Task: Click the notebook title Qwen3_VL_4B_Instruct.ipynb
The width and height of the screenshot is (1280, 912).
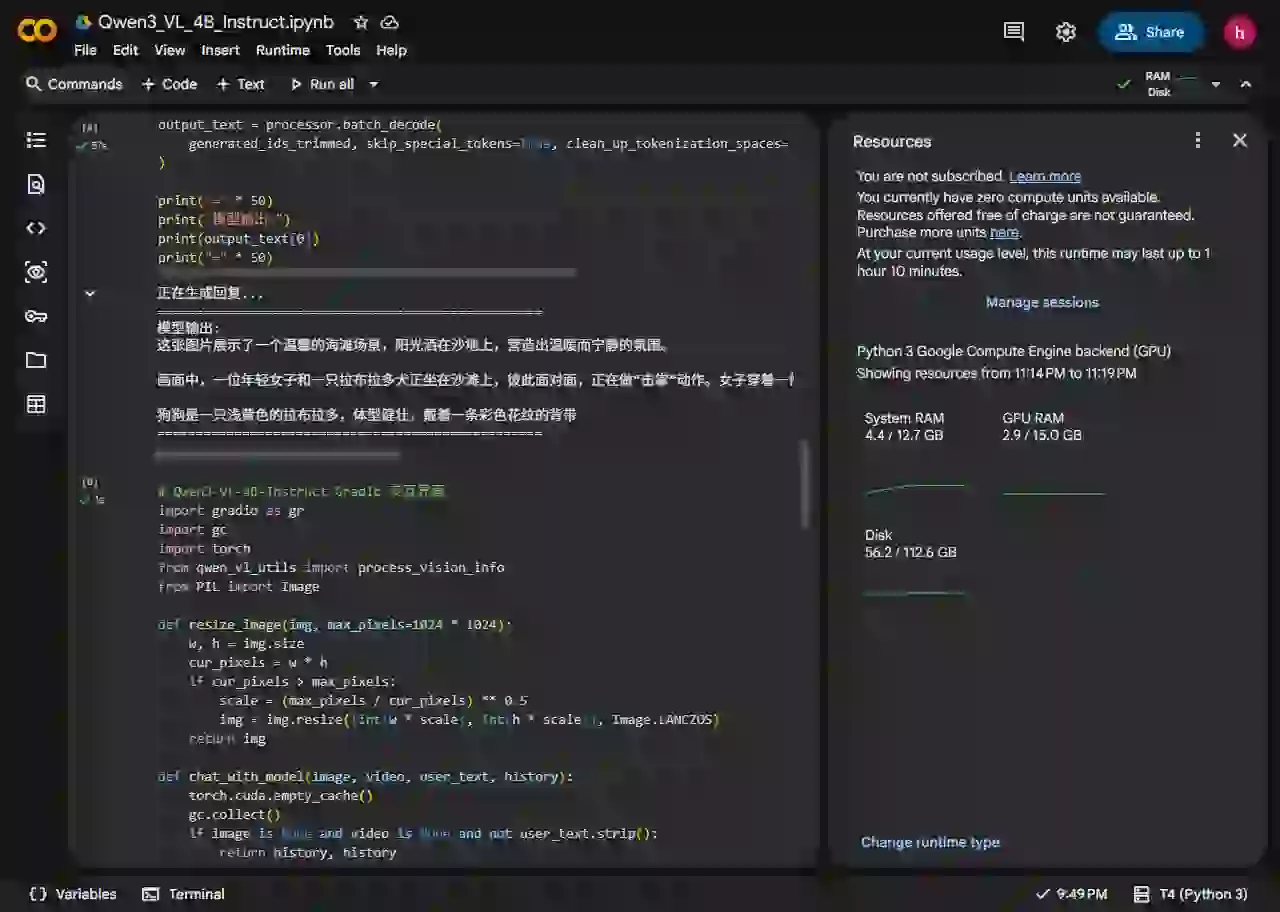Action: coord(216,22)
